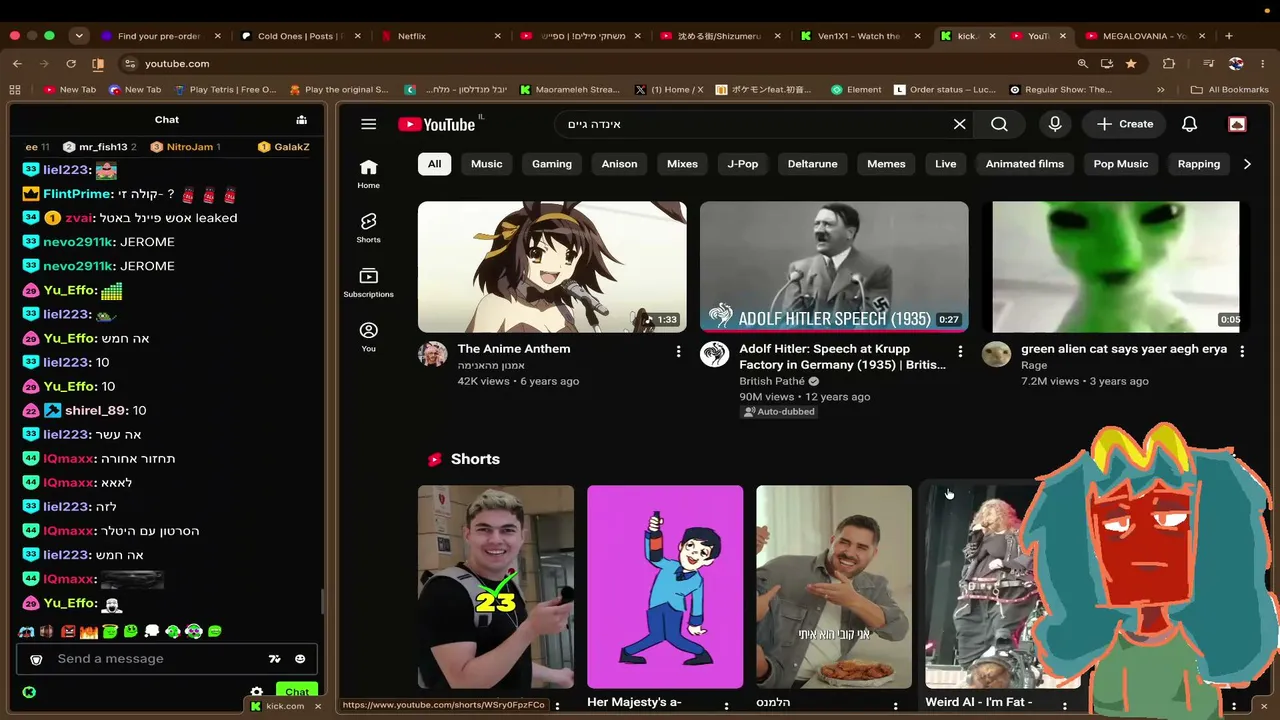Select the Gaming filter chip

[x=552, y=164]
